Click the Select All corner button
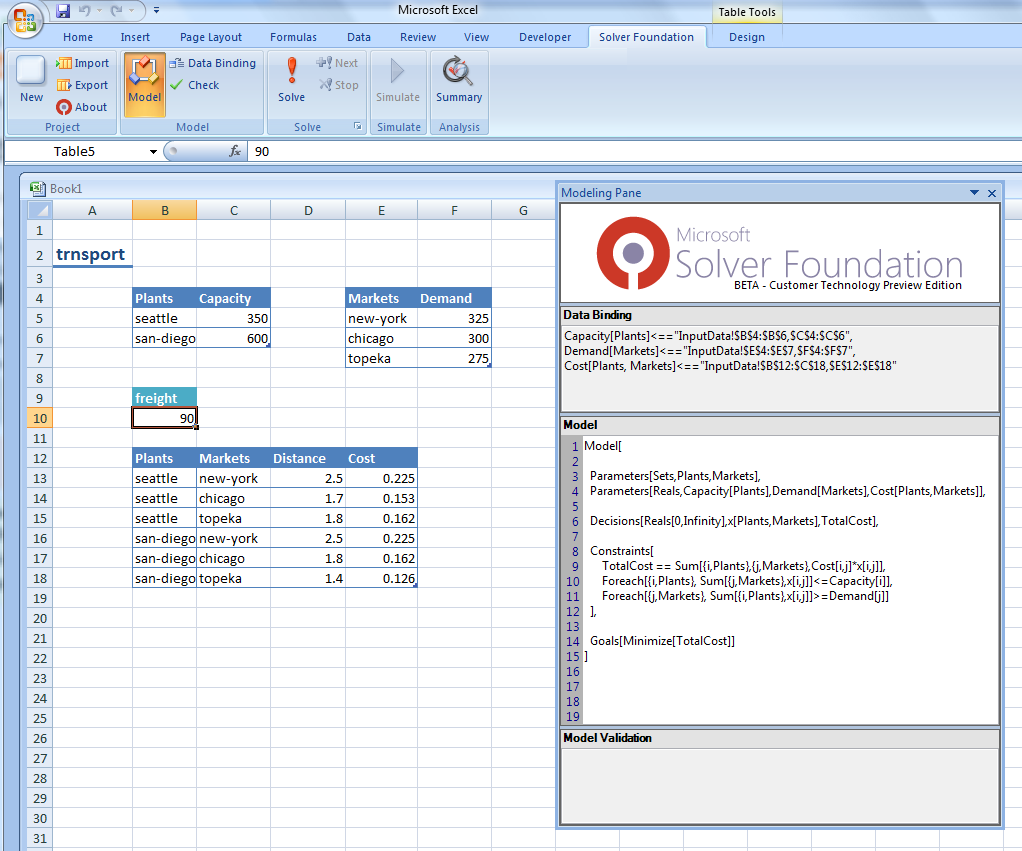1022x851 pixels. click(x=39, y=210)
